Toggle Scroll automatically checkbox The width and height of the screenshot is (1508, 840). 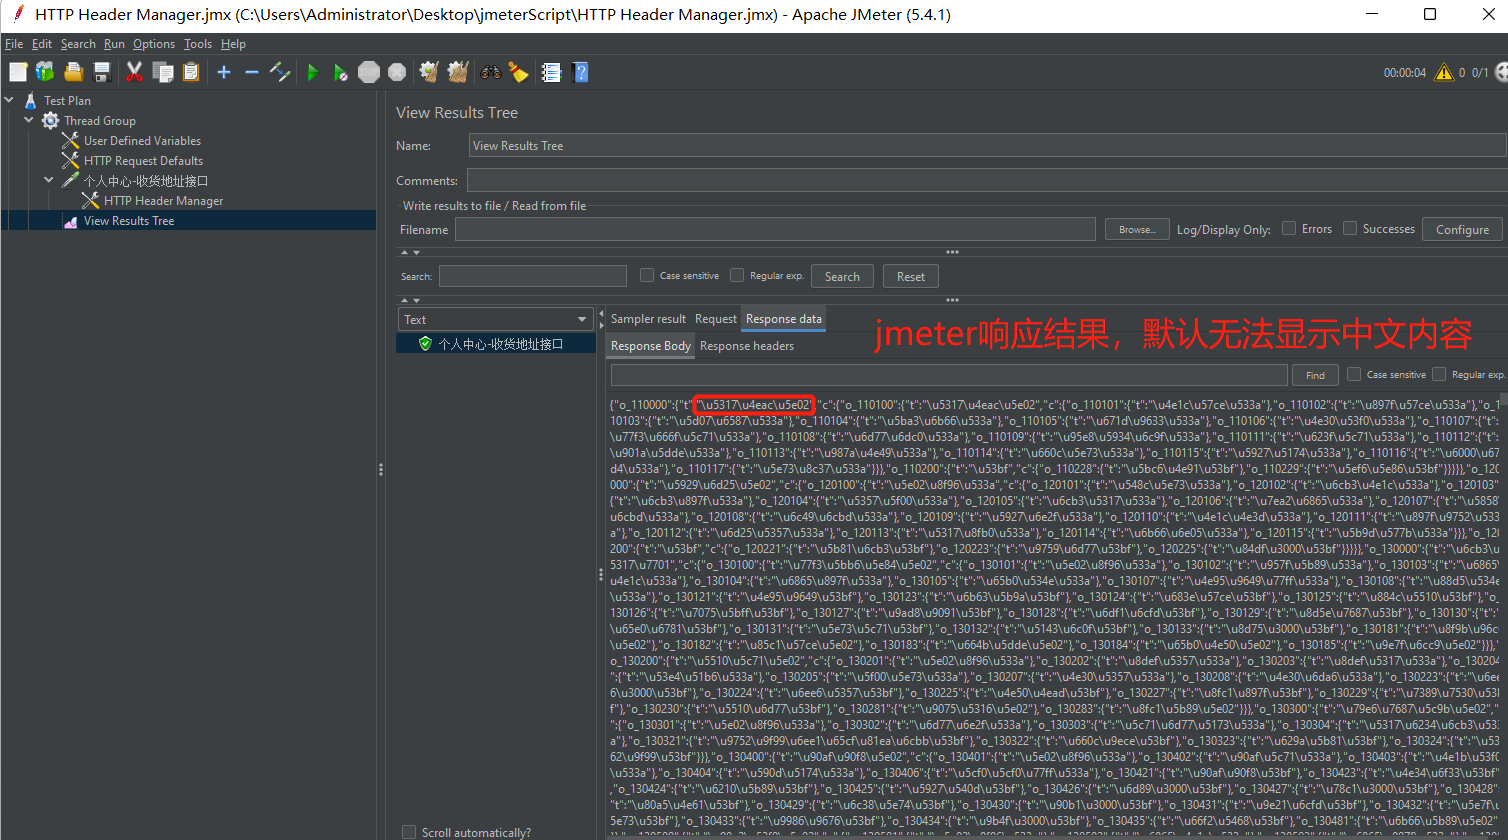tap(409, 832)
